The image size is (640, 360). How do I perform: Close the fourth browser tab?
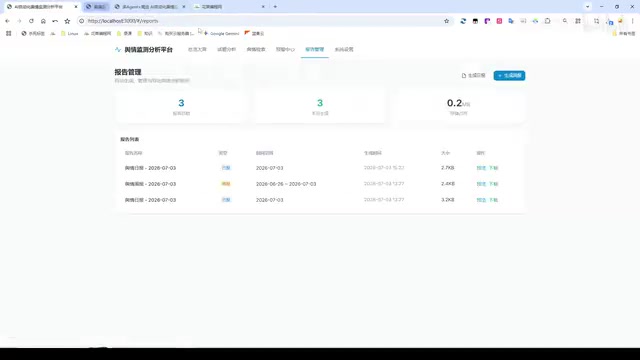click(263, 7)
